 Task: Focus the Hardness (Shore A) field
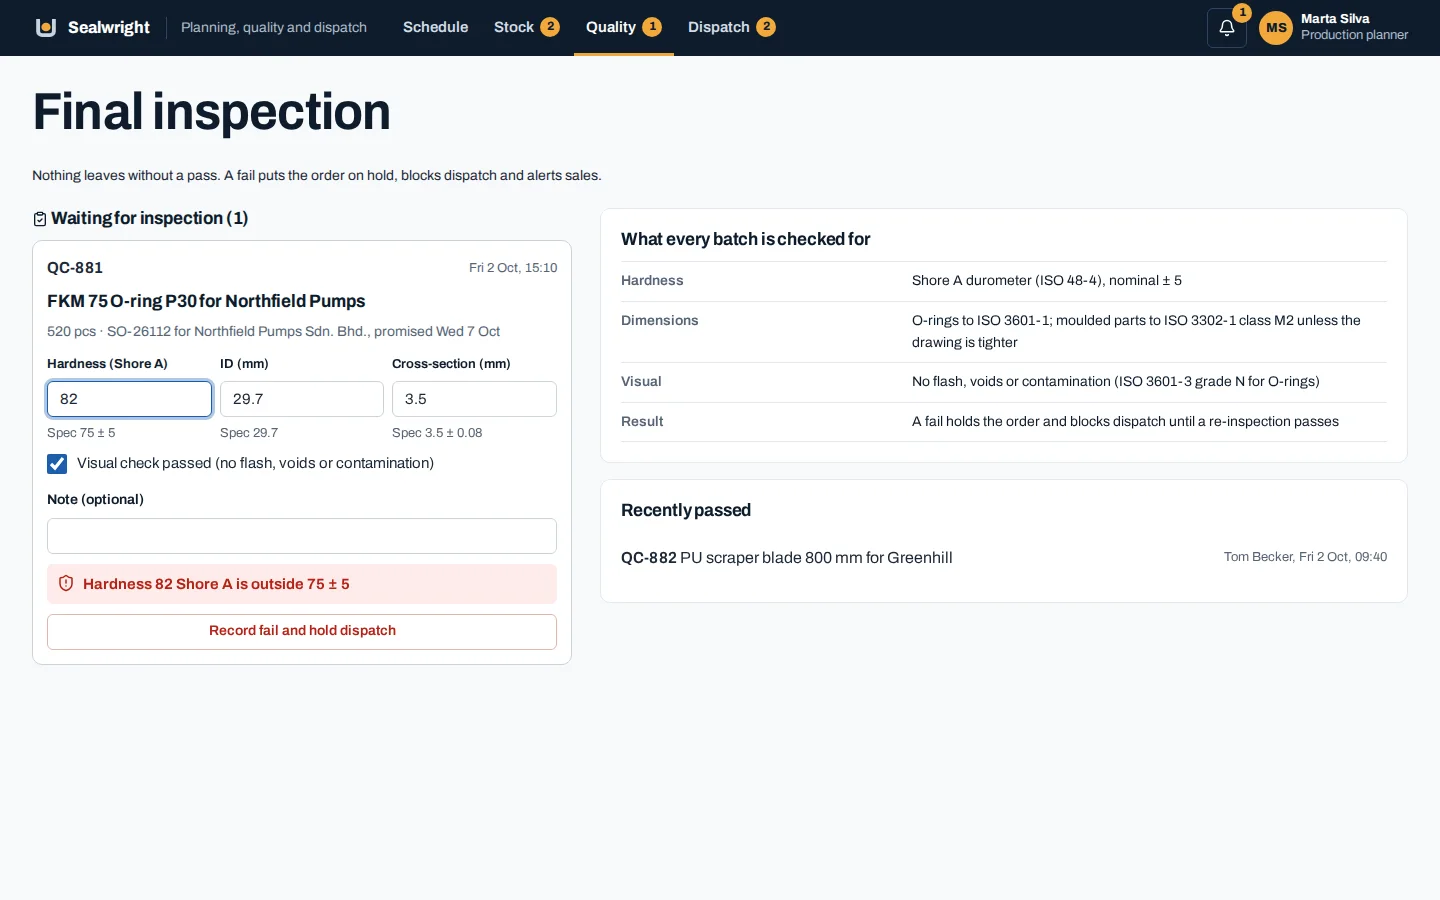click(x=129, y=399)
